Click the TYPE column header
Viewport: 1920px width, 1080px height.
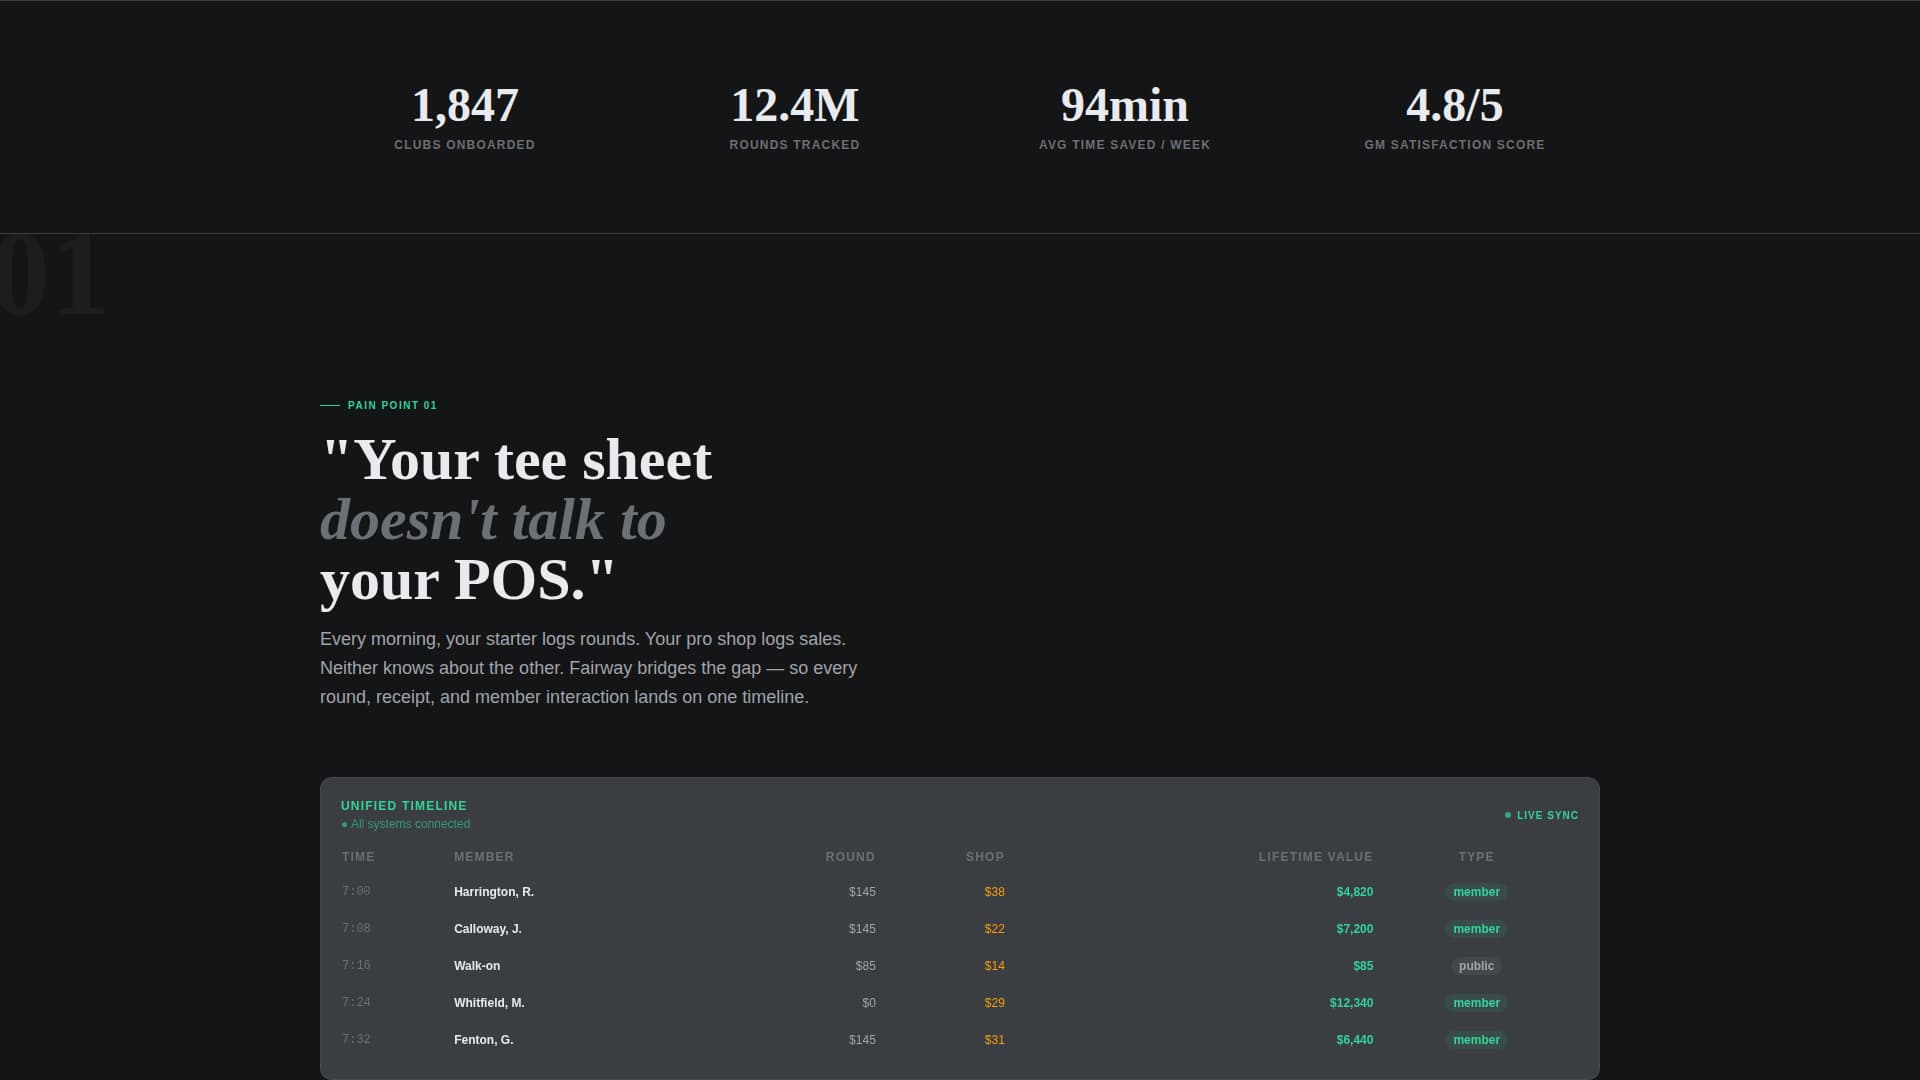click(x=1476, y=857)
